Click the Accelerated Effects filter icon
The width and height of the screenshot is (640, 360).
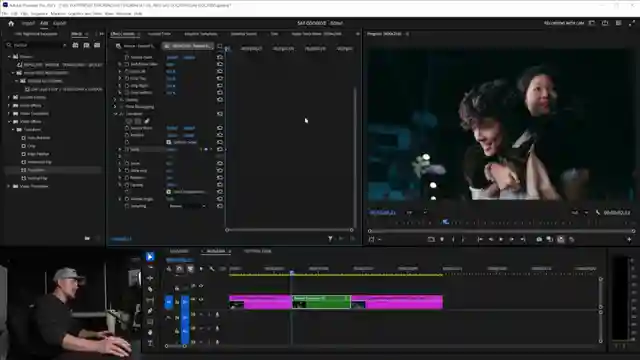(x=76, y=45)
